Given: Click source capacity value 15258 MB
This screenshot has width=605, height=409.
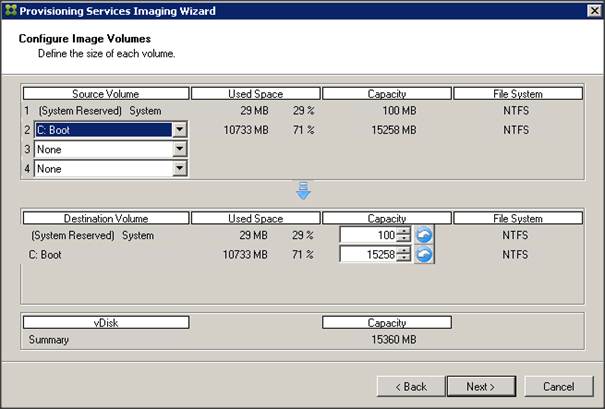Looking at the screenshot, I should (394, 130).
